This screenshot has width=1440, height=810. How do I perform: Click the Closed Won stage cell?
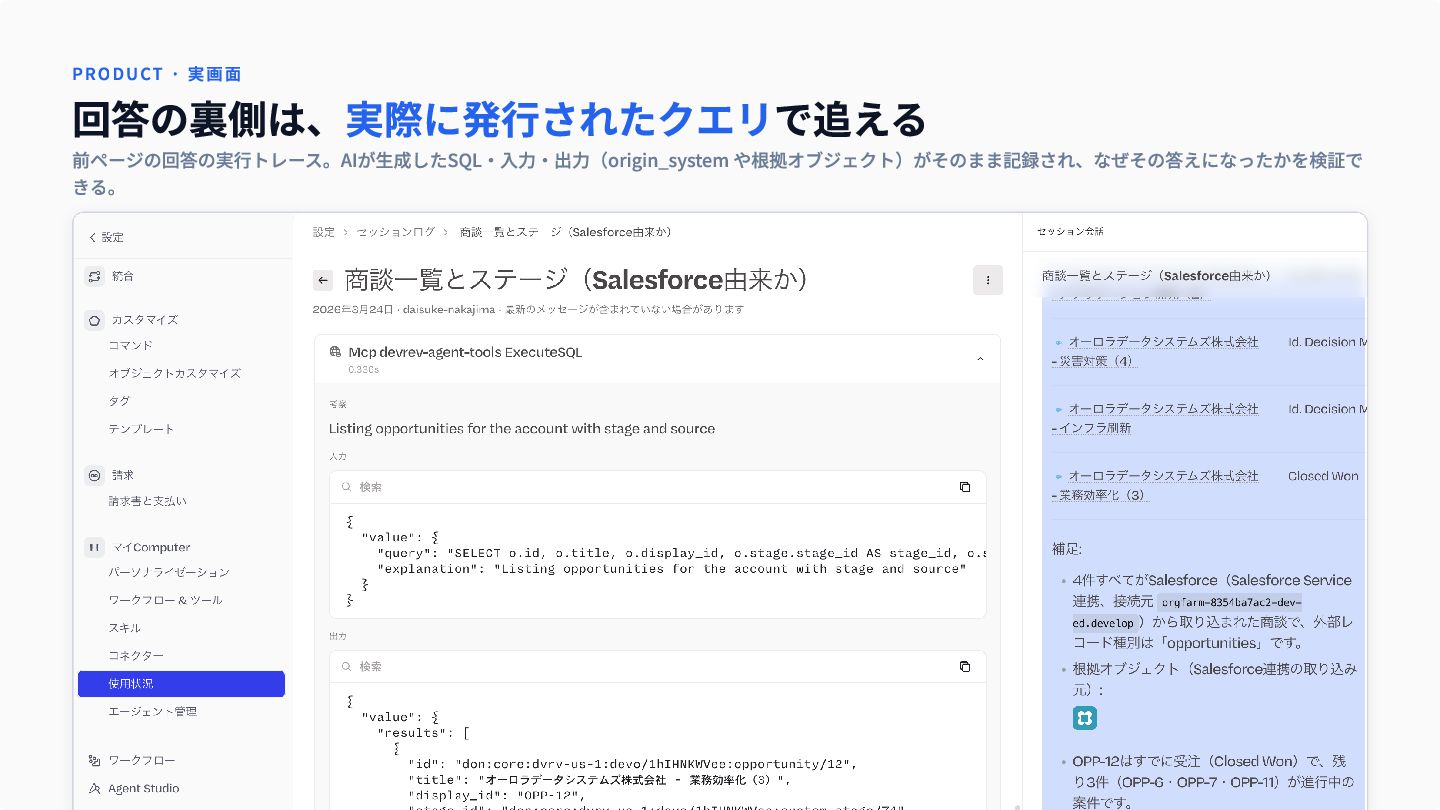coord(1323,476)
